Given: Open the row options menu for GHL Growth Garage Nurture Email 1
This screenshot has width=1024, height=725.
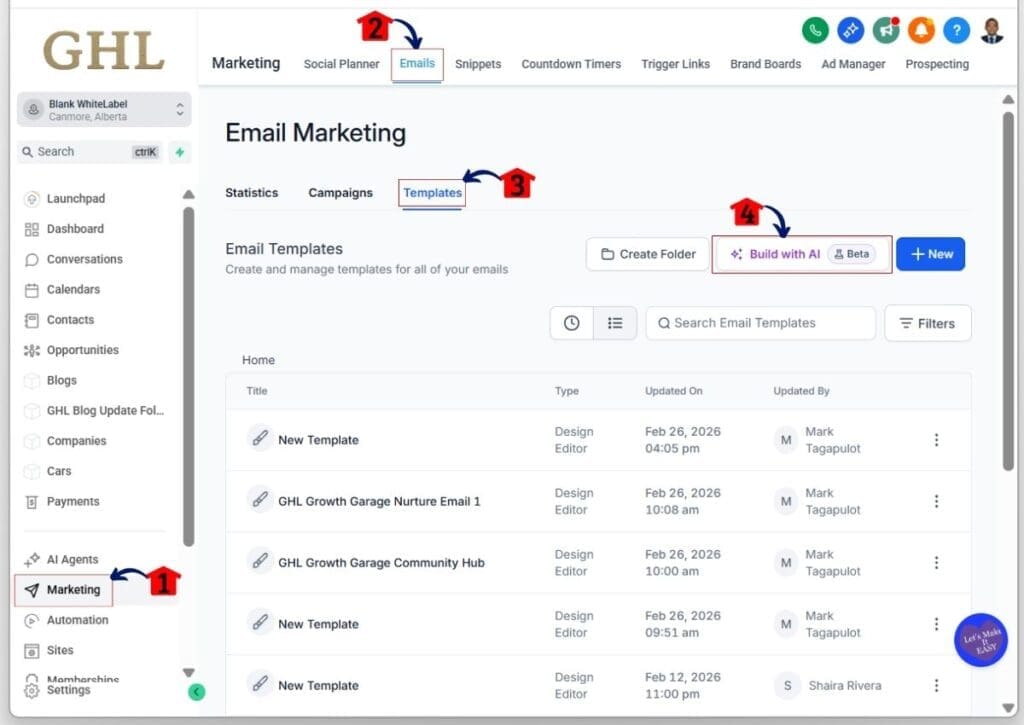Looking at the screenshot, I should coord(936,500).
